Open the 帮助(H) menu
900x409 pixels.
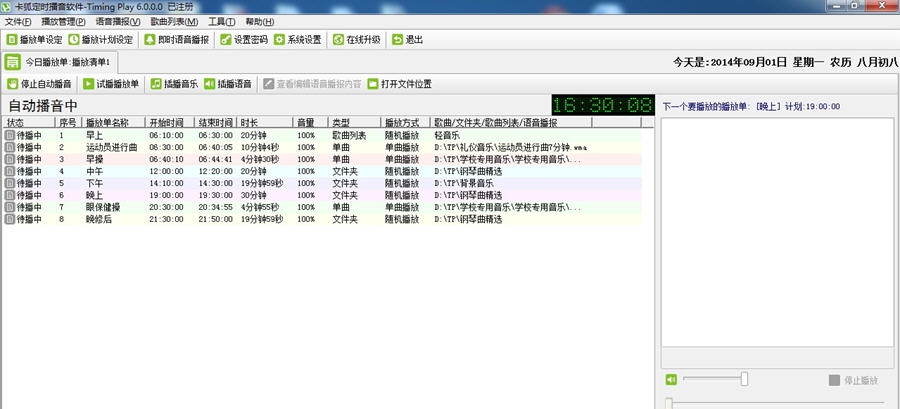tap(259, 22)
